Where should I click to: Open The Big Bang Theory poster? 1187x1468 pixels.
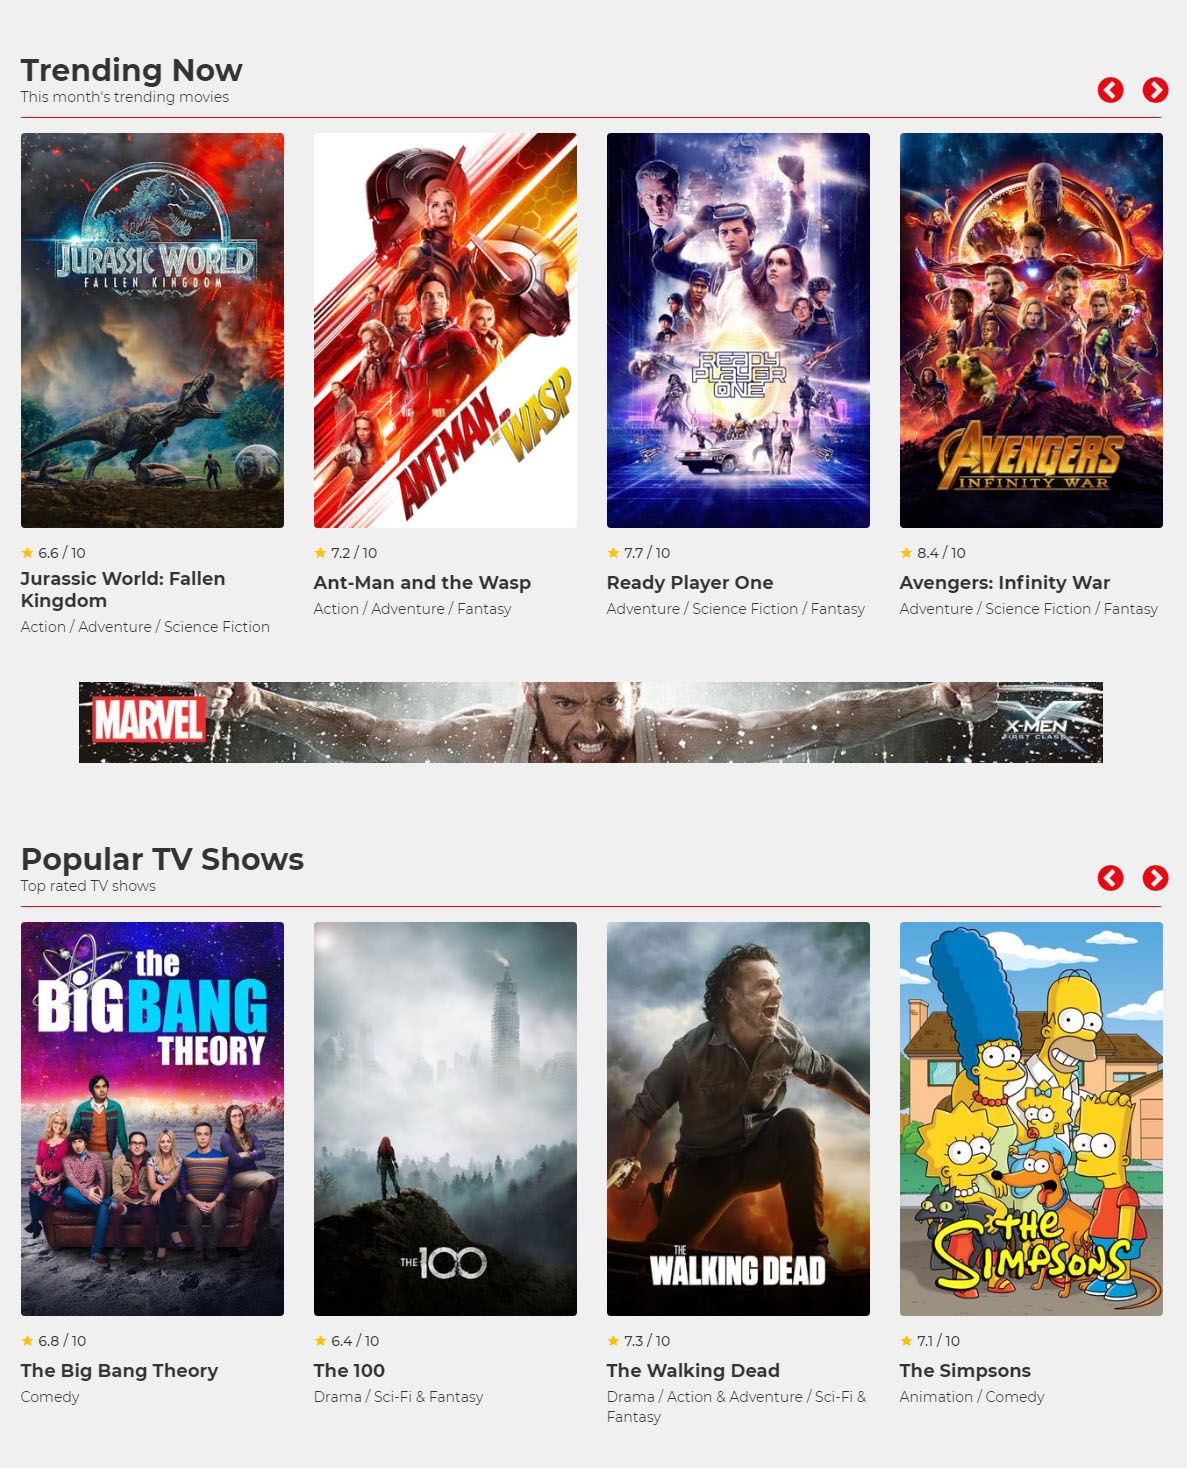tap(152, 1119)
